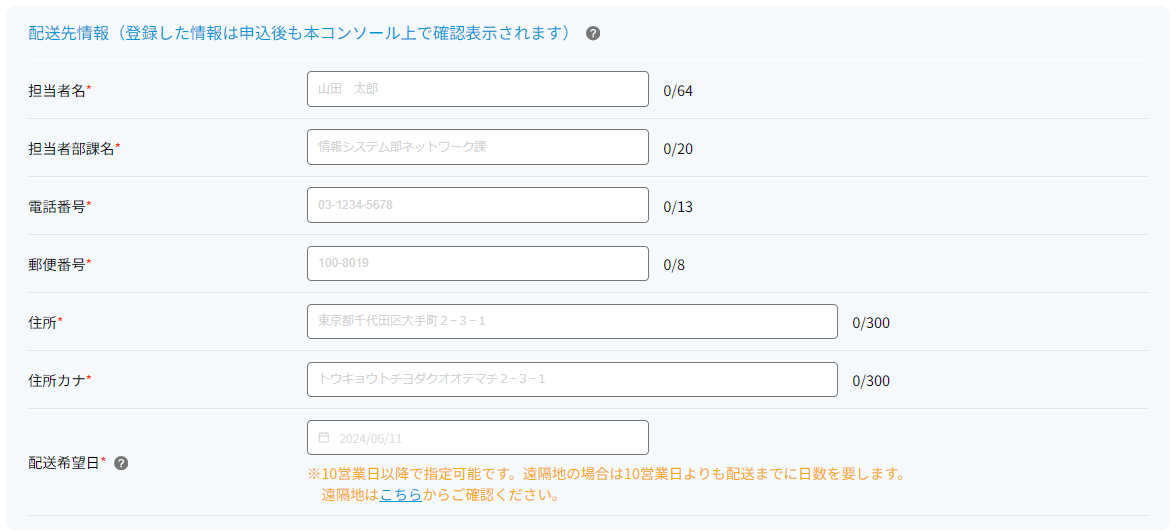
Task: Open the 配送希望日 date picker field
Action: click(x=478, y=437)
